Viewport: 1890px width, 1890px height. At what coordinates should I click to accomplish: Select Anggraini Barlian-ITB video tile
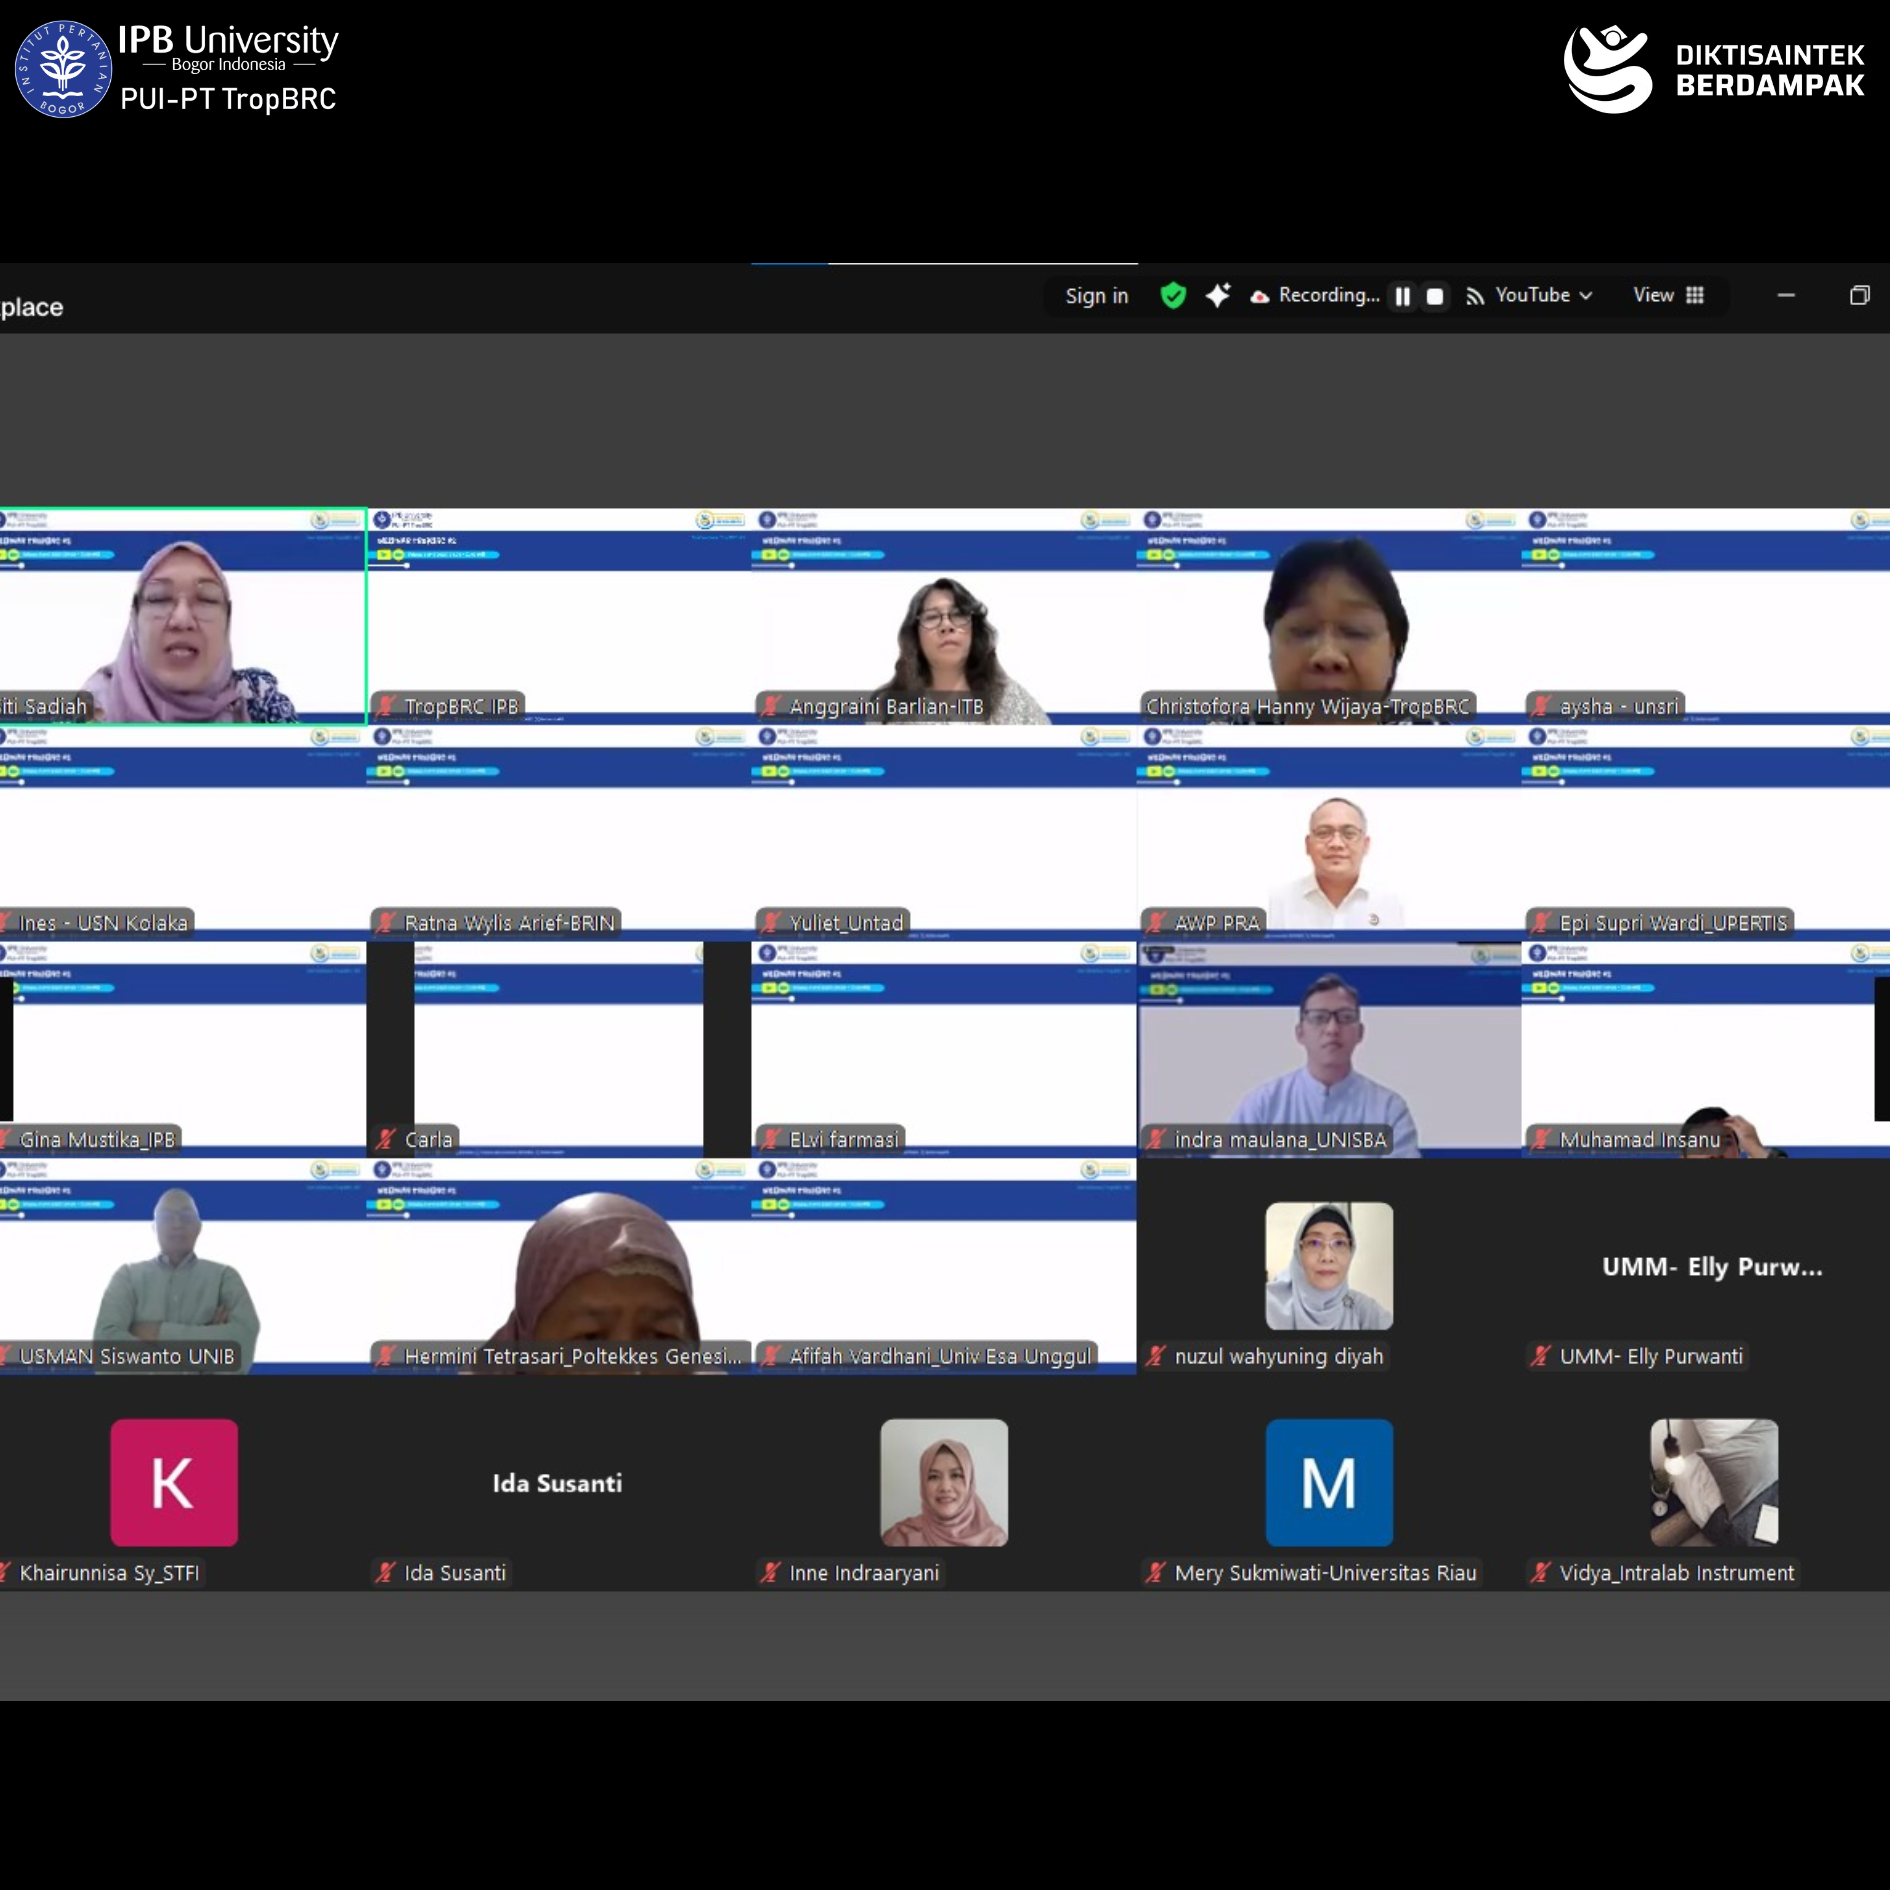click(x=943, y=630)
